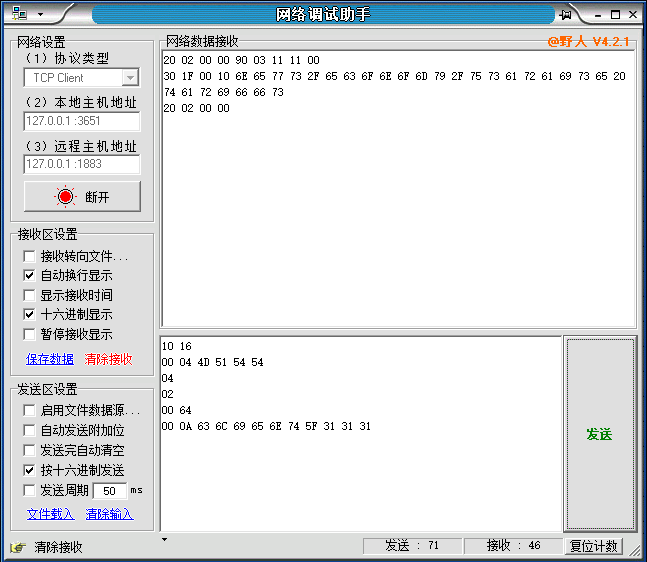Click send line 00 64
Screen dimensions: 647x562
click(x=177, y=410)
